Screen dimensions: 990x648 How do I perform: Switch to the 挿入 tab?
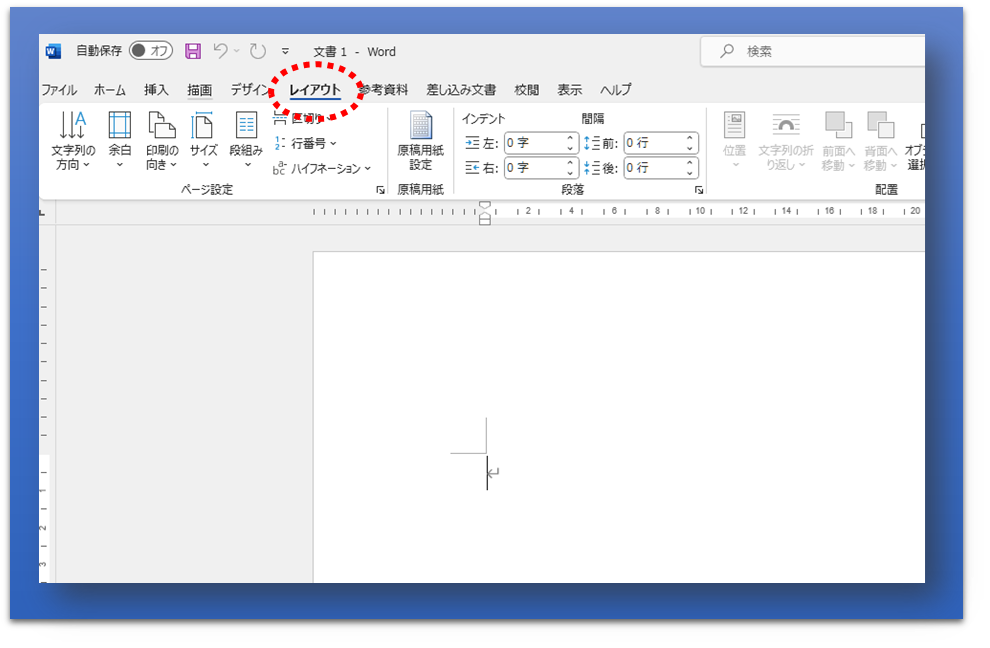156,90
